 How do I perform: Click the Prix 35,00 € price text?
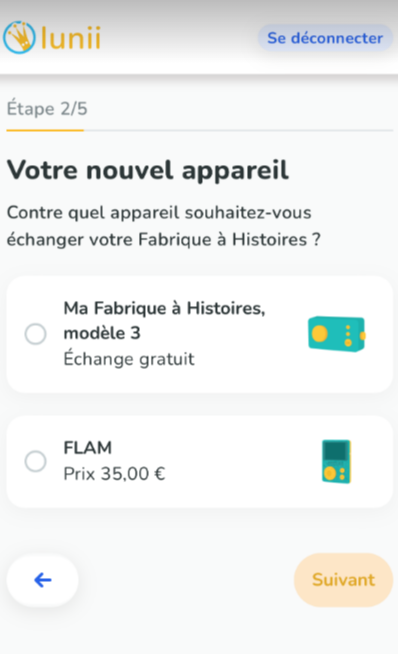(114, 474)
